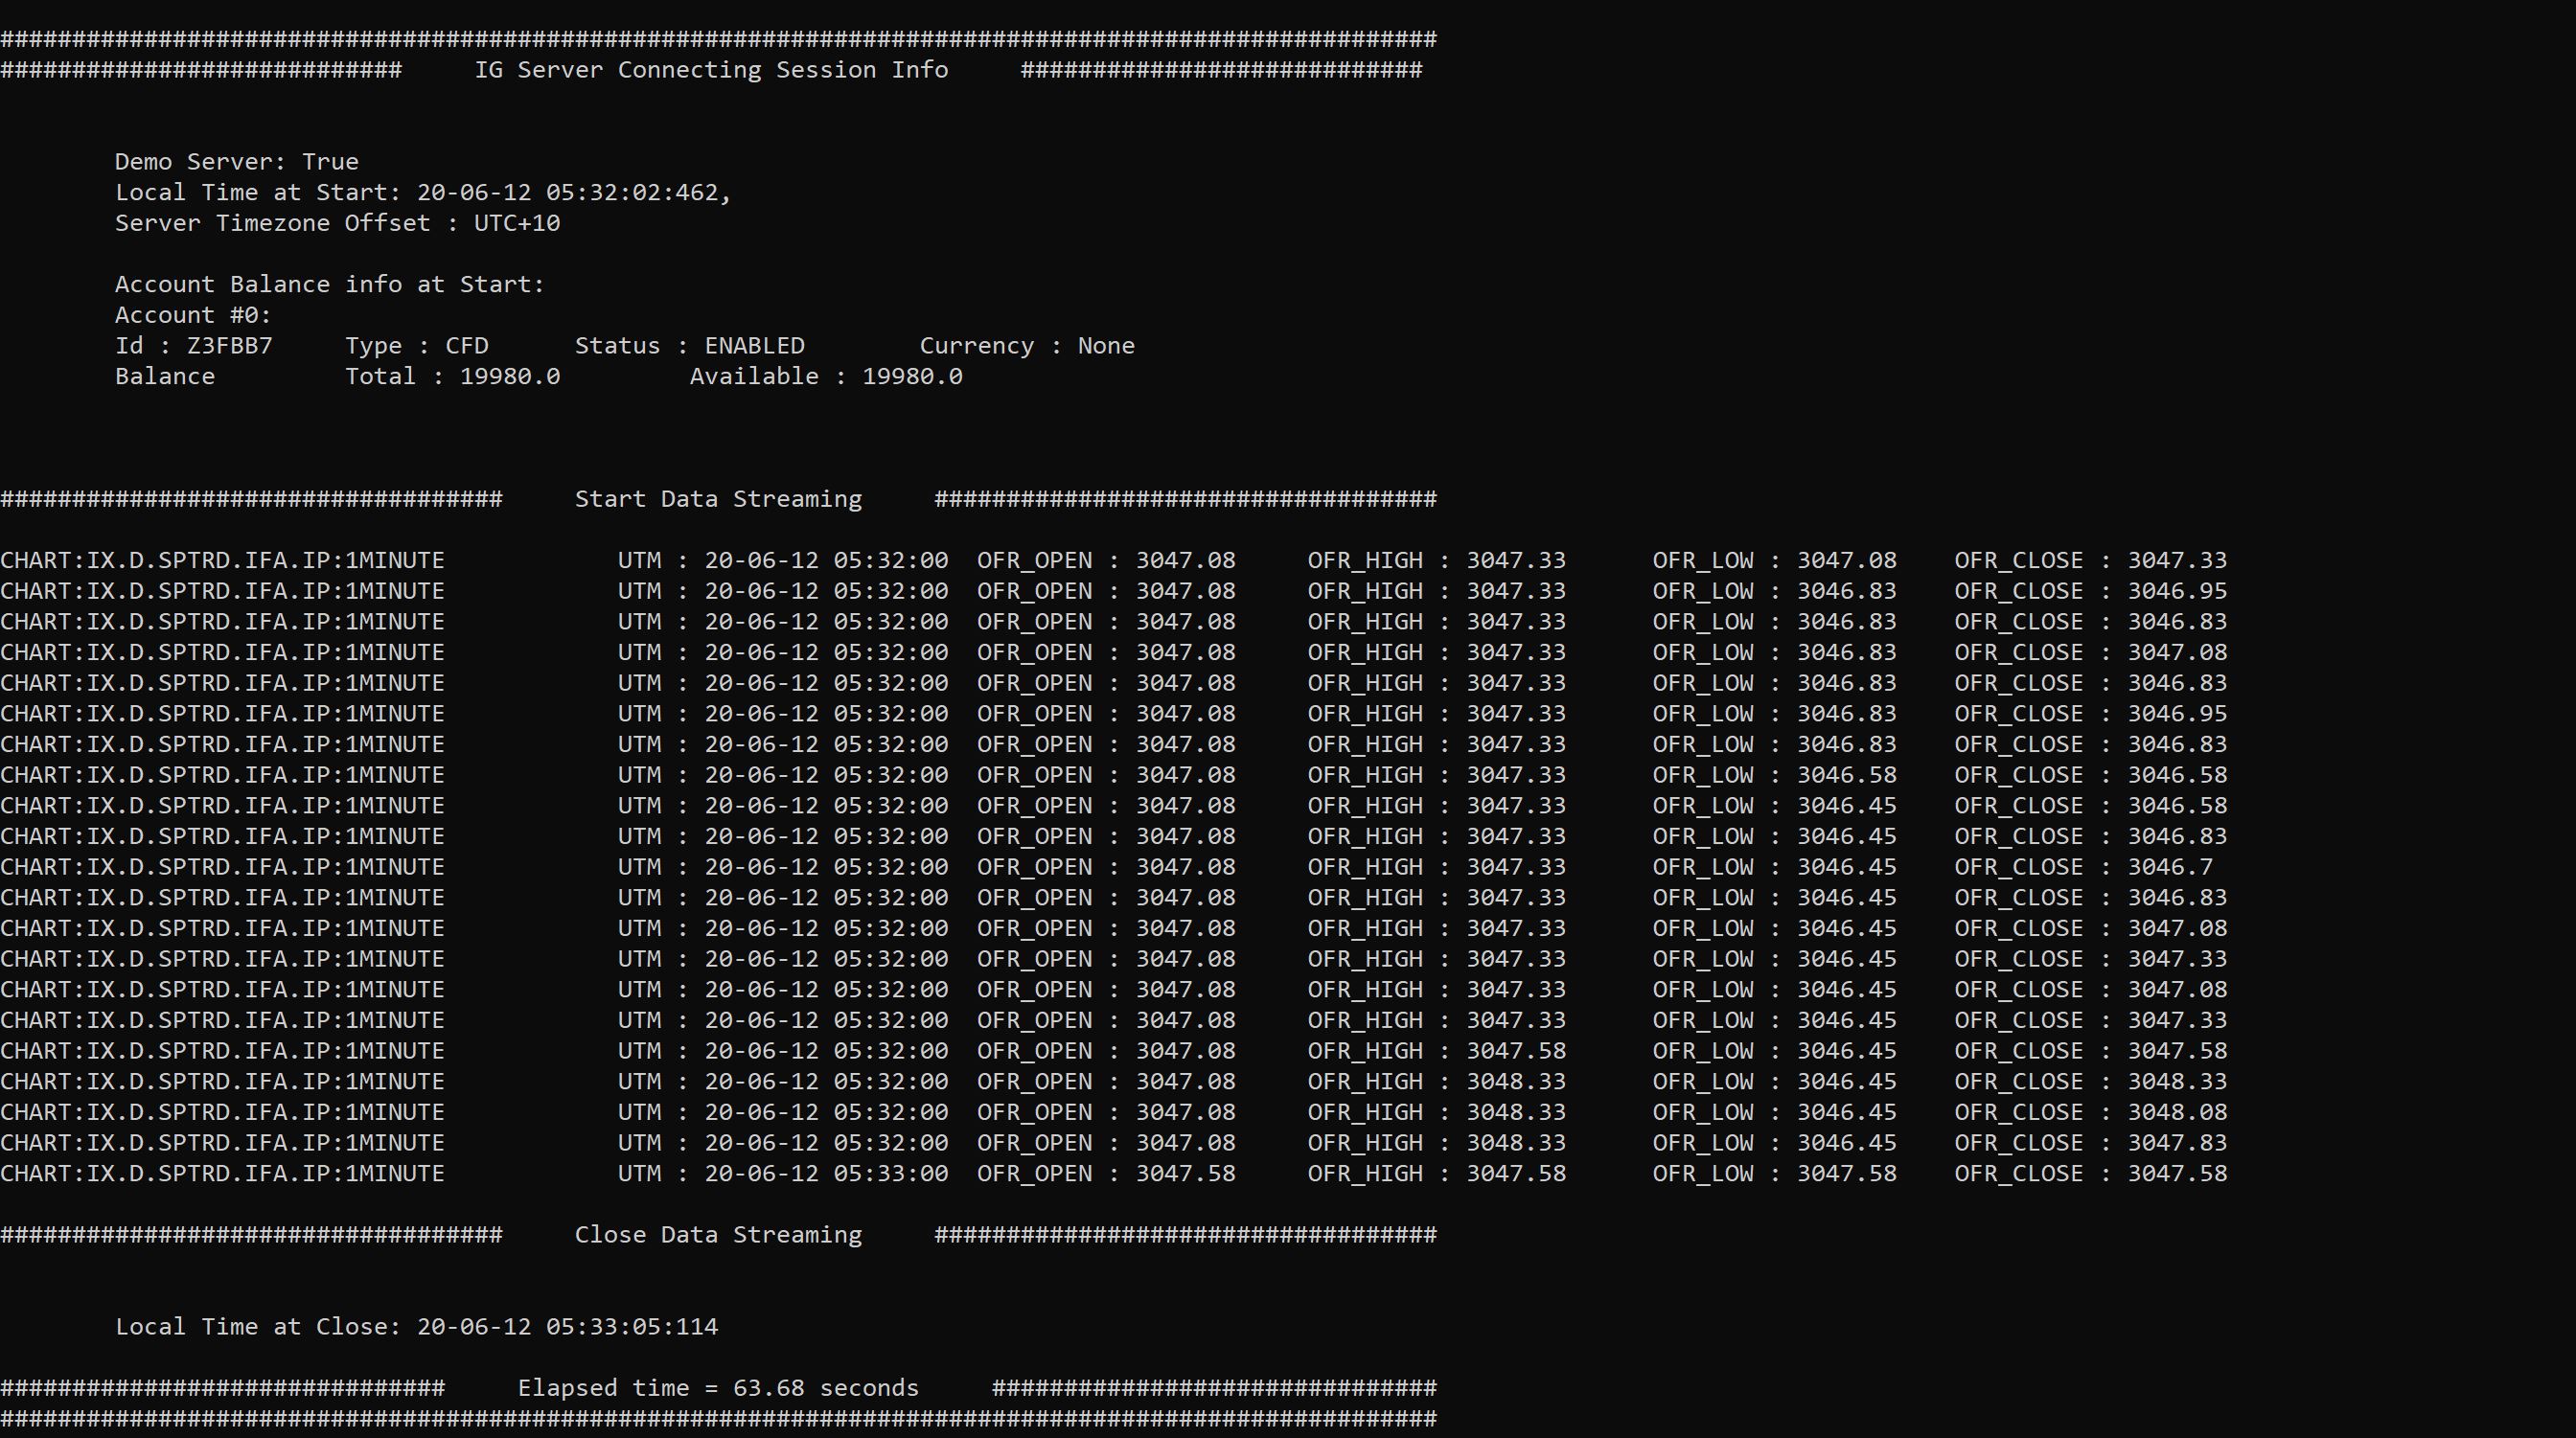Click the 'Type : CFD' value
The image size is (2576, 1438).
click(417, 346)
